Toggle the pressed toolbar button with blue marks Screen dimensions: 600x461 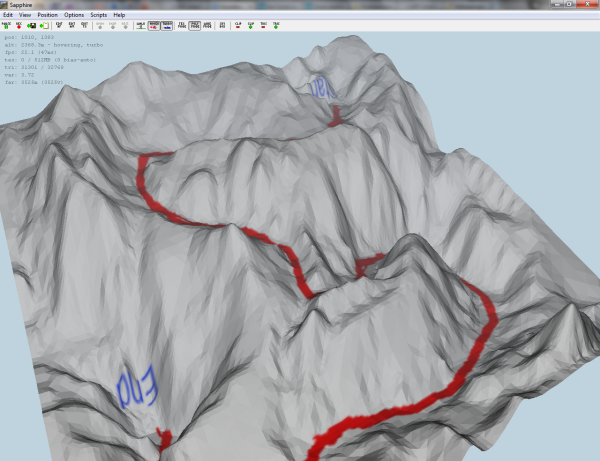167,25
